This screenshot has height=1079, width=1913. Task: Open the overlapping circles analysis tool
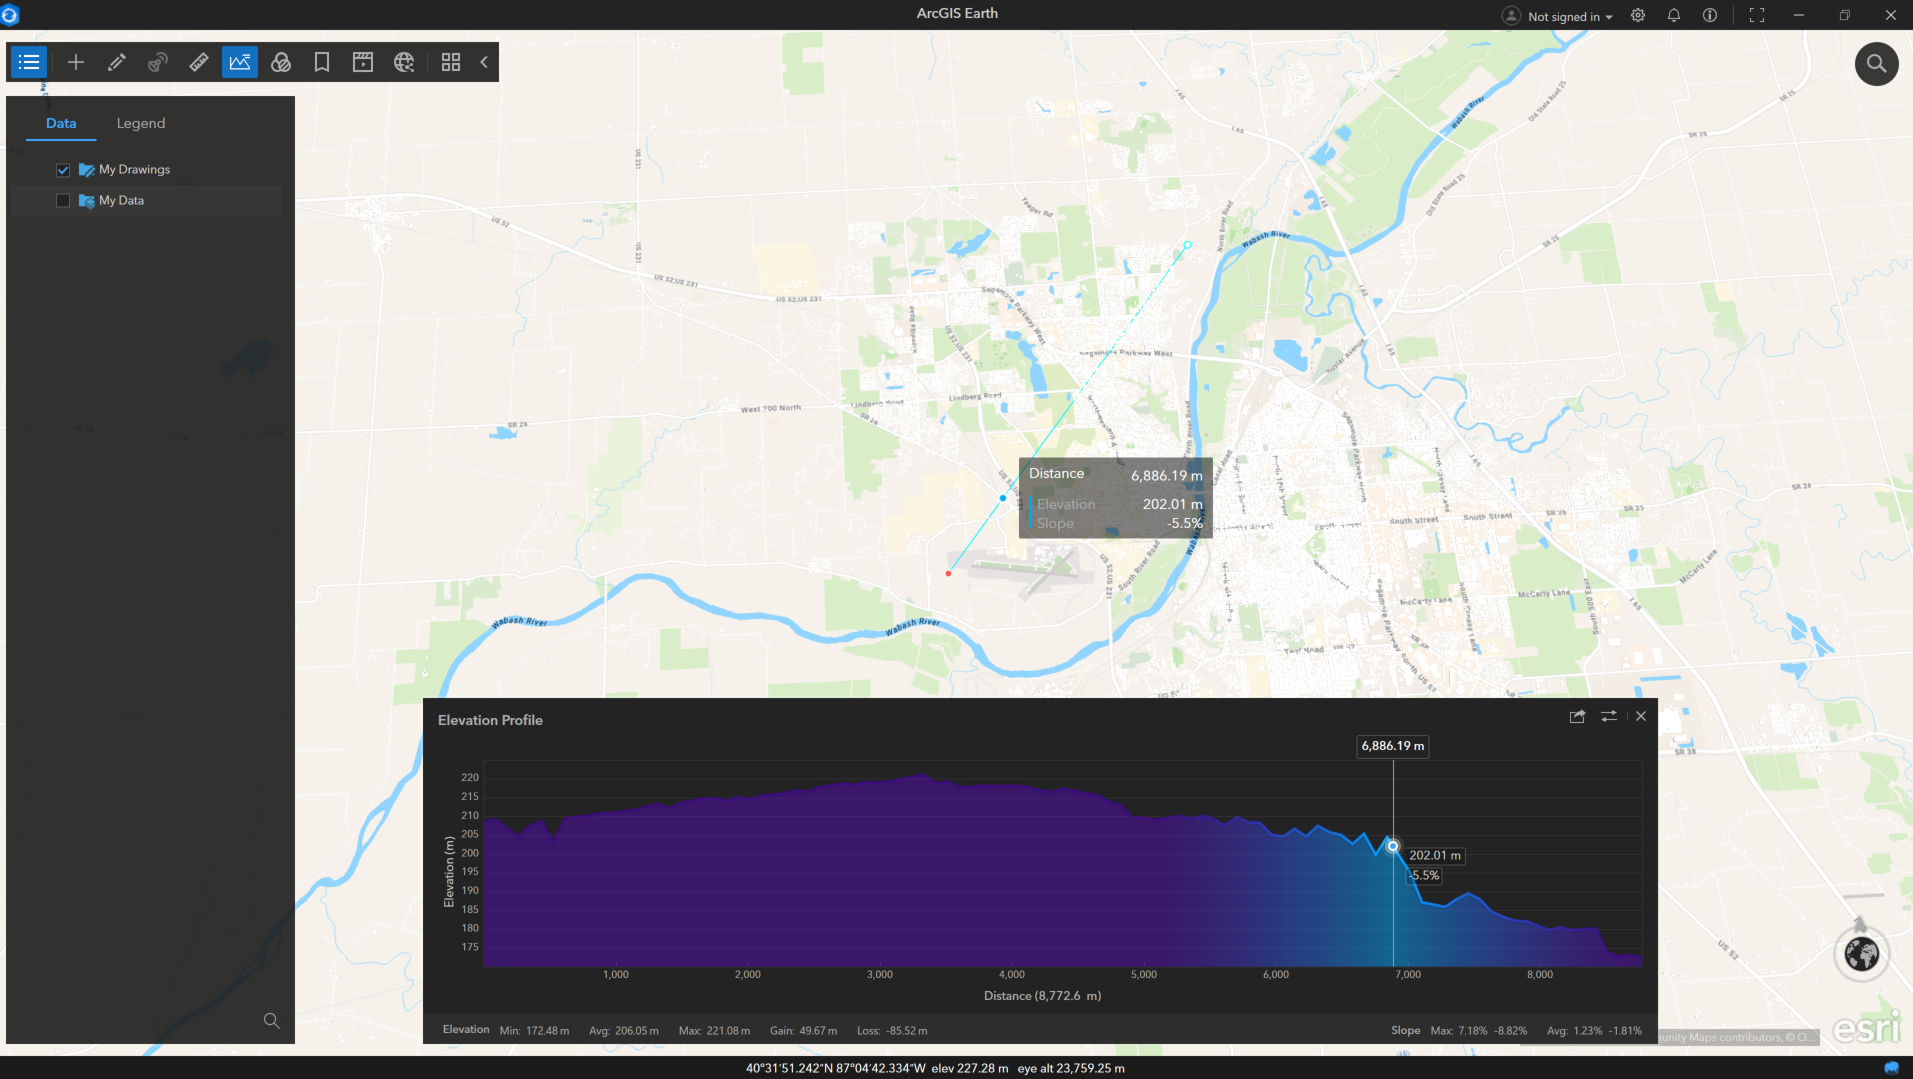[281, 62]
